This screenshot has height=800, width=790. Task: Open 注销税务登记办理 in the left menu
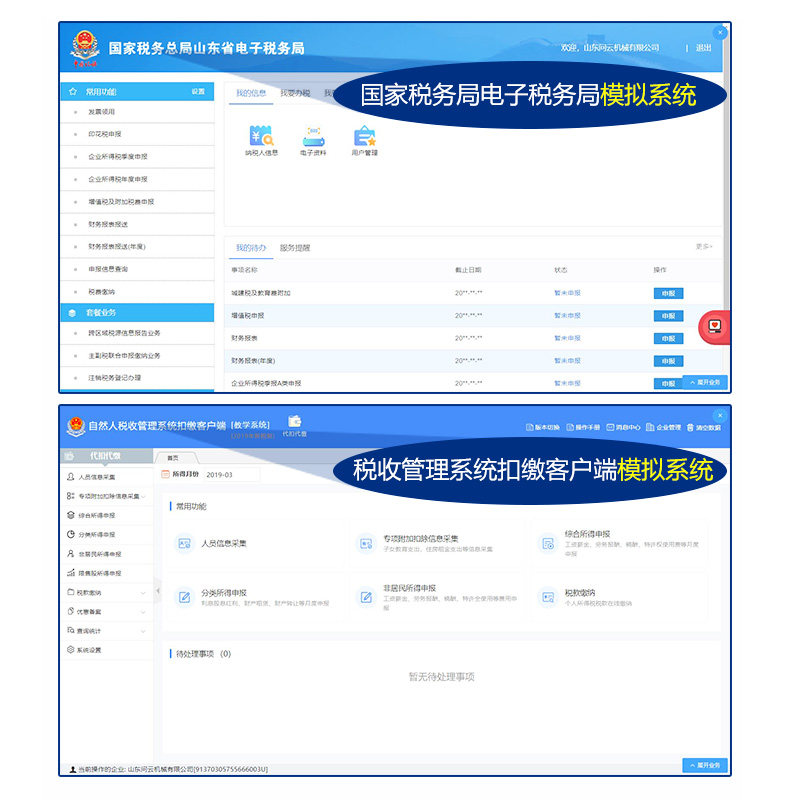tap(137, 378)
